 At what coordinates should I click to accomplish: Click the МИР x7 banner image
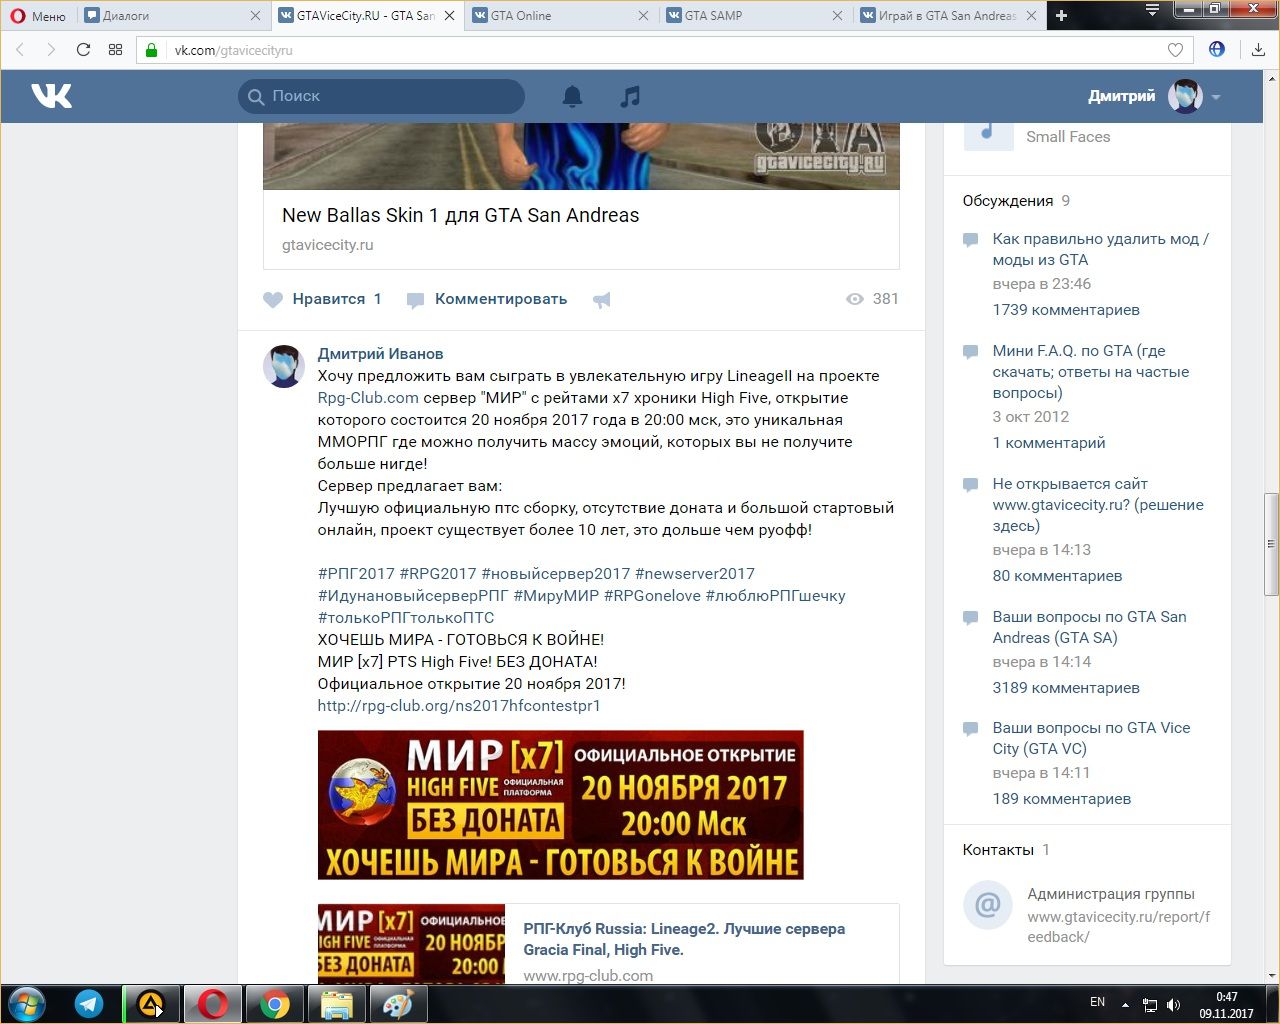[x=560, y=805]
